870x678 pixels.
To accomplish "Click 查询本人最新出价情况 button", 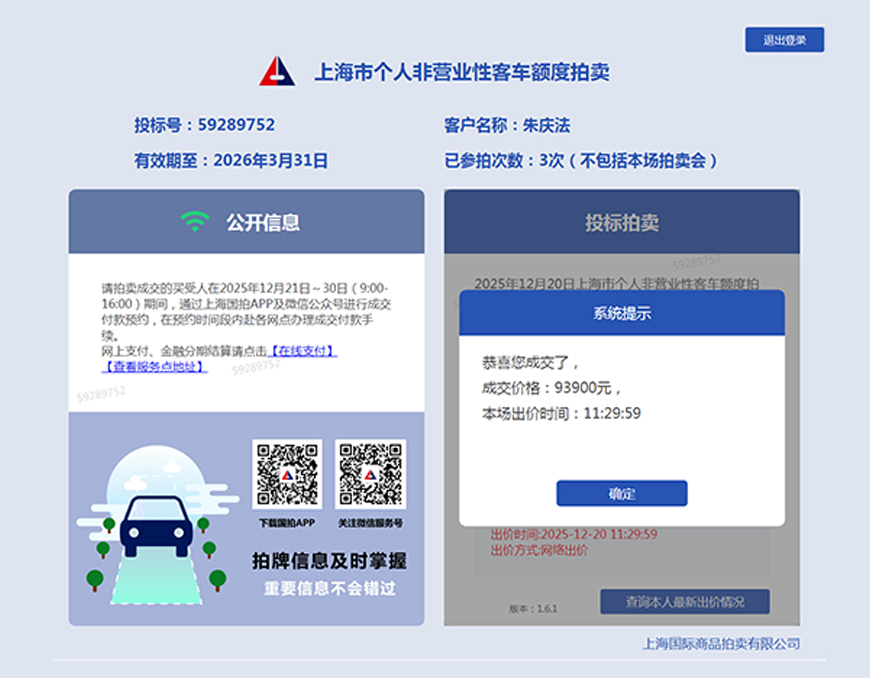I will click(x=684, y=601).
